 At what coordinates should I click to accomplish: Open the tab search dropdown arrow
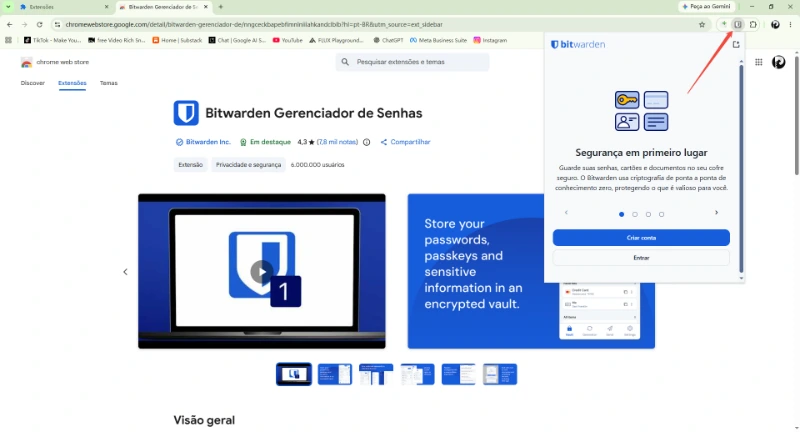pos(8,7)
